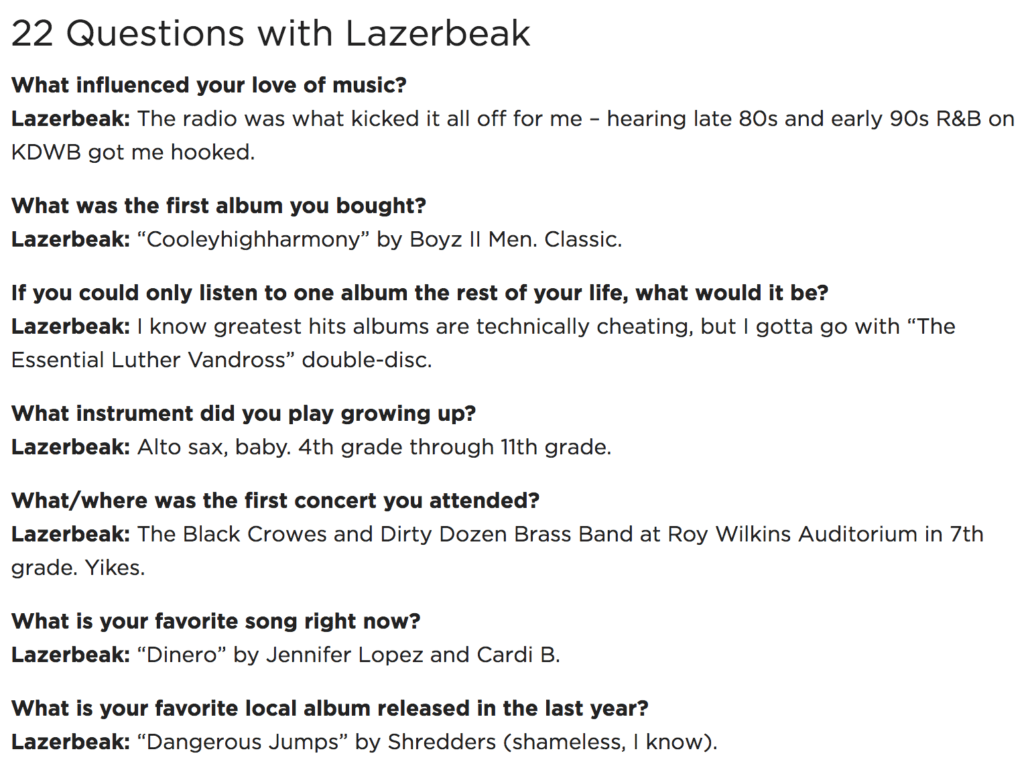Click the word KDWB in first answer
The height and width of the screenshot is (776, 1024).
point(46,152)
